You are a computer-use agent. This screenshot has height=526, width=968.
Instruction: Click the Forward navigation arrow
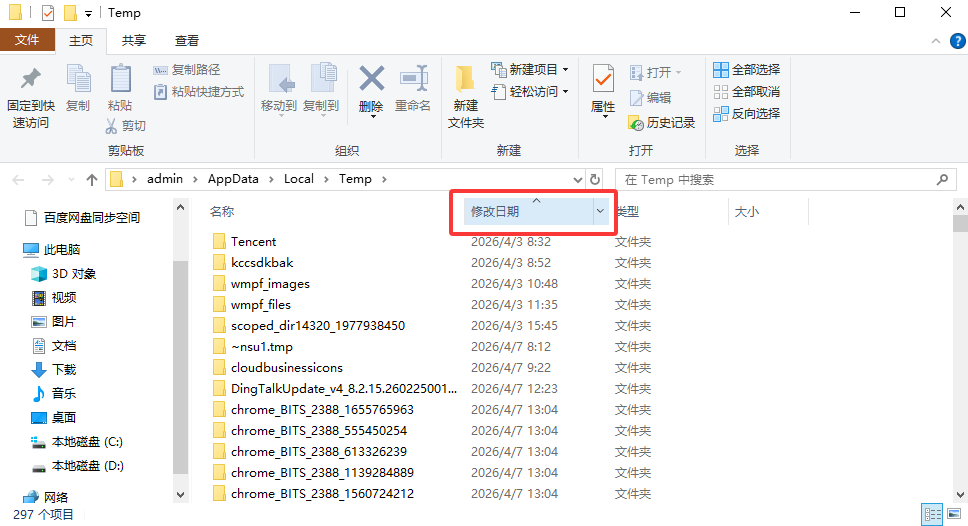(x=47, y=180)
